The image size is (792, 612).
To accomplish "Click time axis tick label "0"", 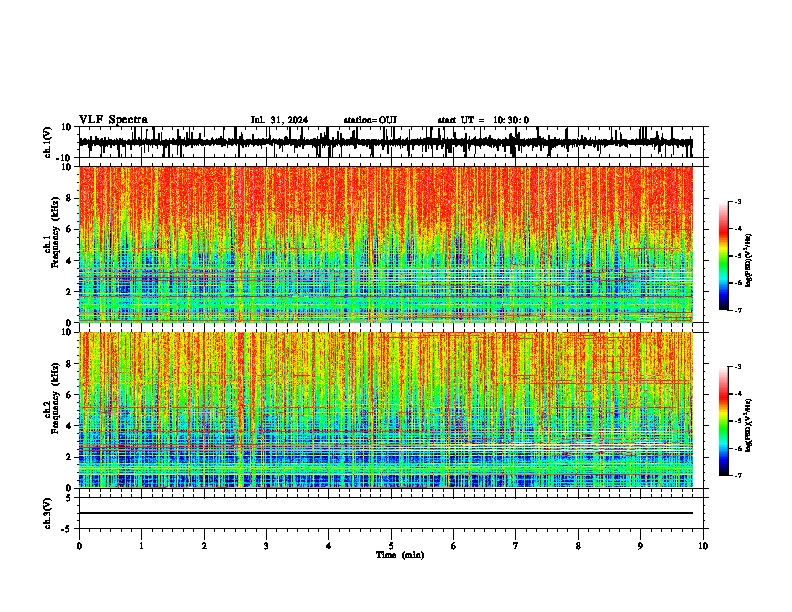I will (x=79, y=546).
